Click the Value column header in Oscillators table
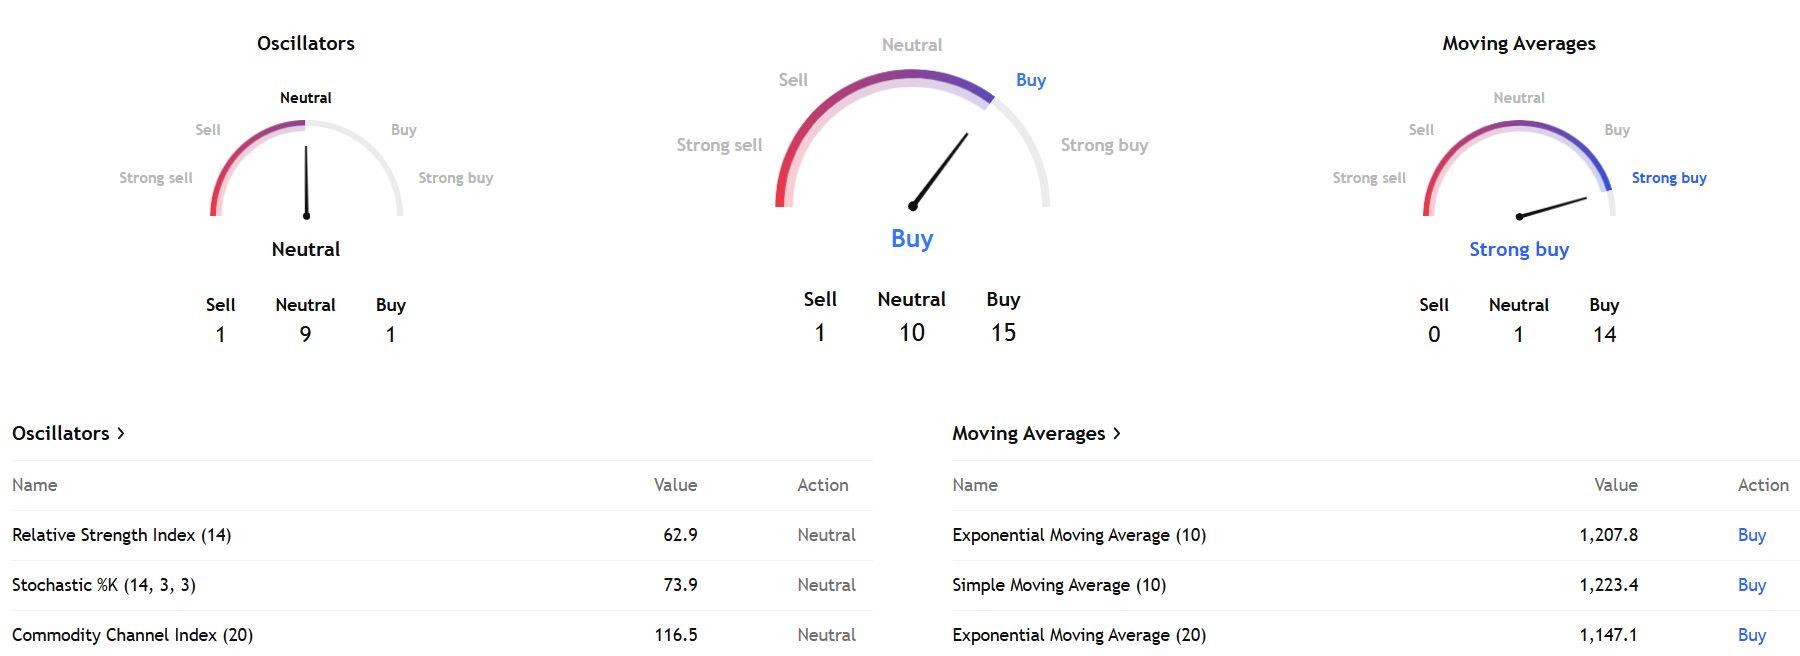This screenshot has height=656, width=1800. pos(675,485)
